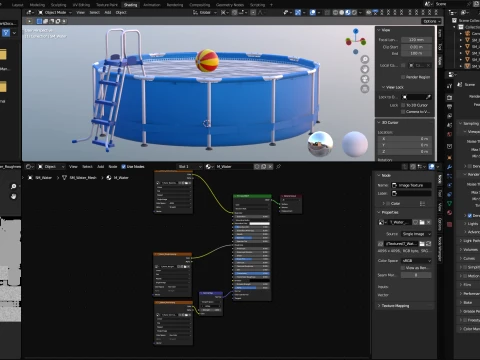Click the zoom viewport gizmo icon

tap(365, 59)
